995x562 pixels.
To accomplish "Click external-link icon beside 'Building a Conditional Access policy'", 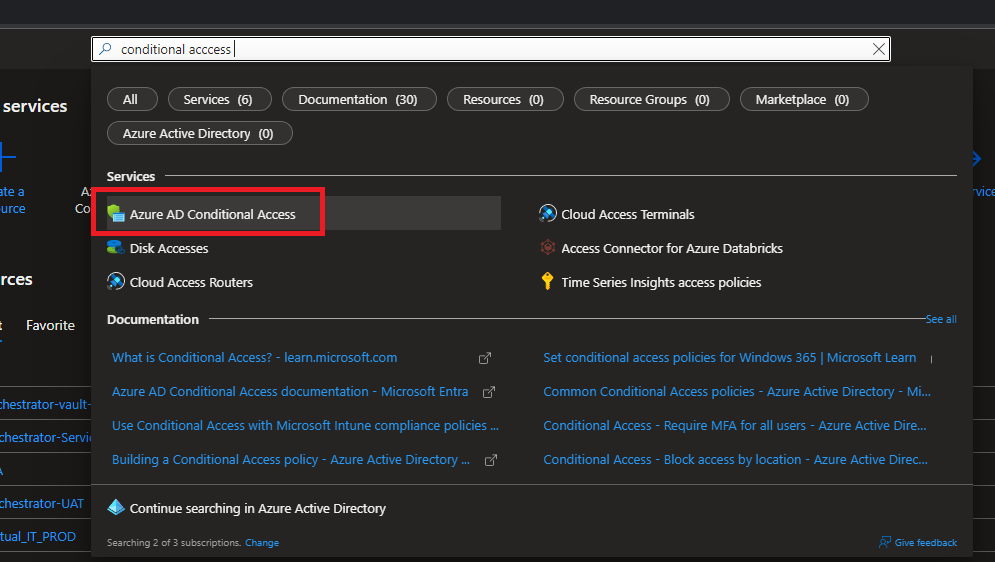I will (x=491, y=461).
